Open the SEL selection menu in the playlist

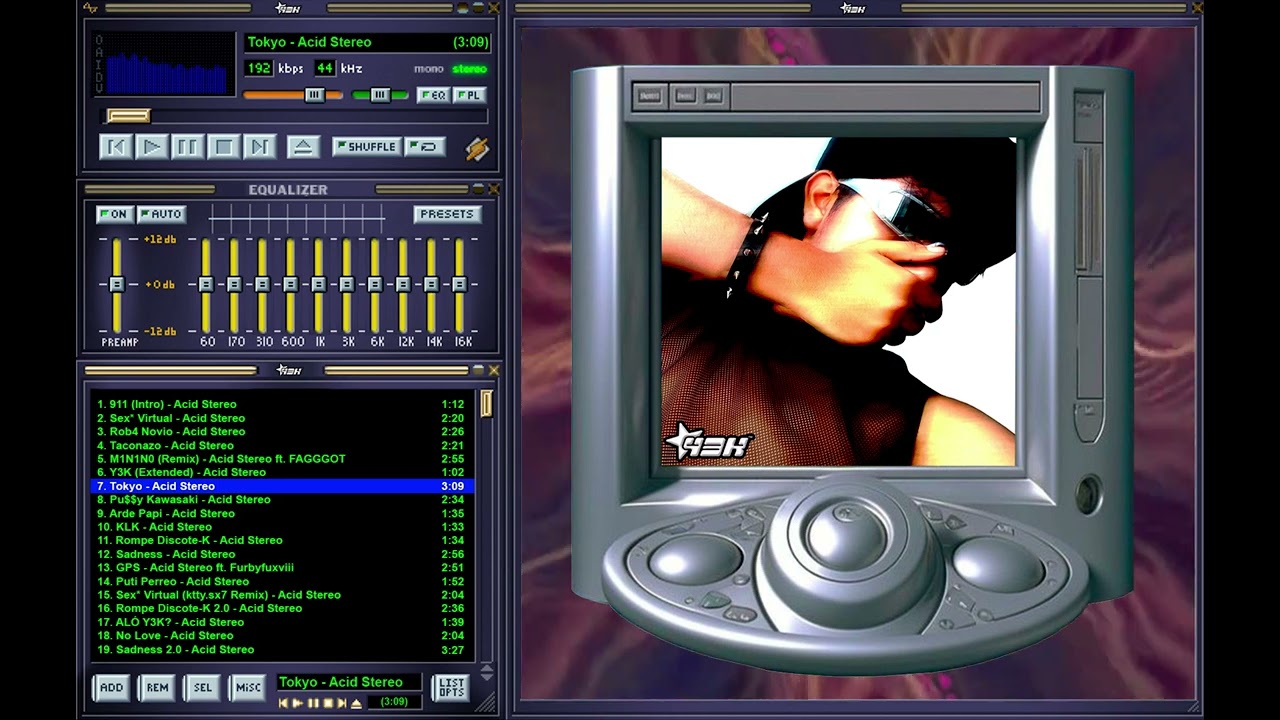coord(203,688)
